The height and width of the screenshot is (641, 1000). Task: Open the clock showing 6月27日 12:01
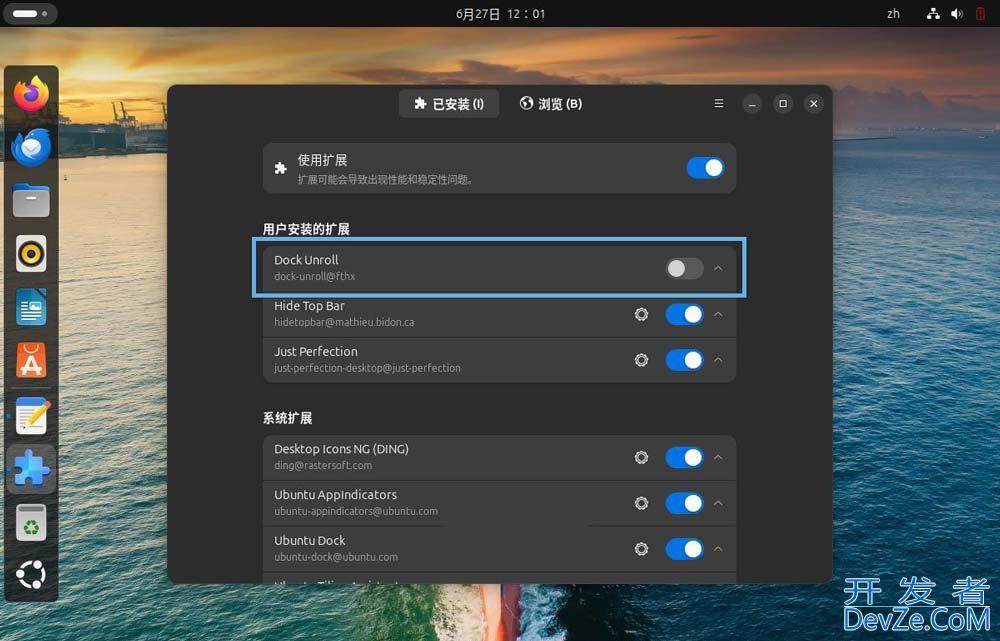tap(500, 13)
